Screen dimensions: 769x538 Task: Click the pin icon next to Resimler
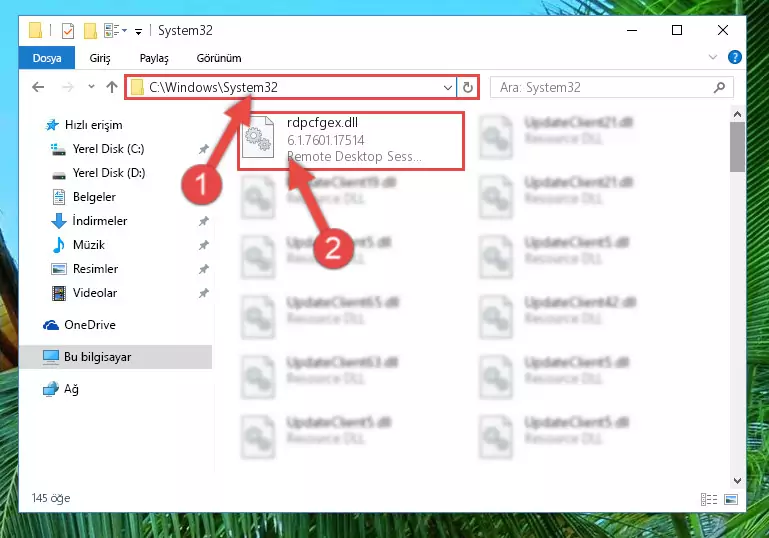(x=204, y=269)
